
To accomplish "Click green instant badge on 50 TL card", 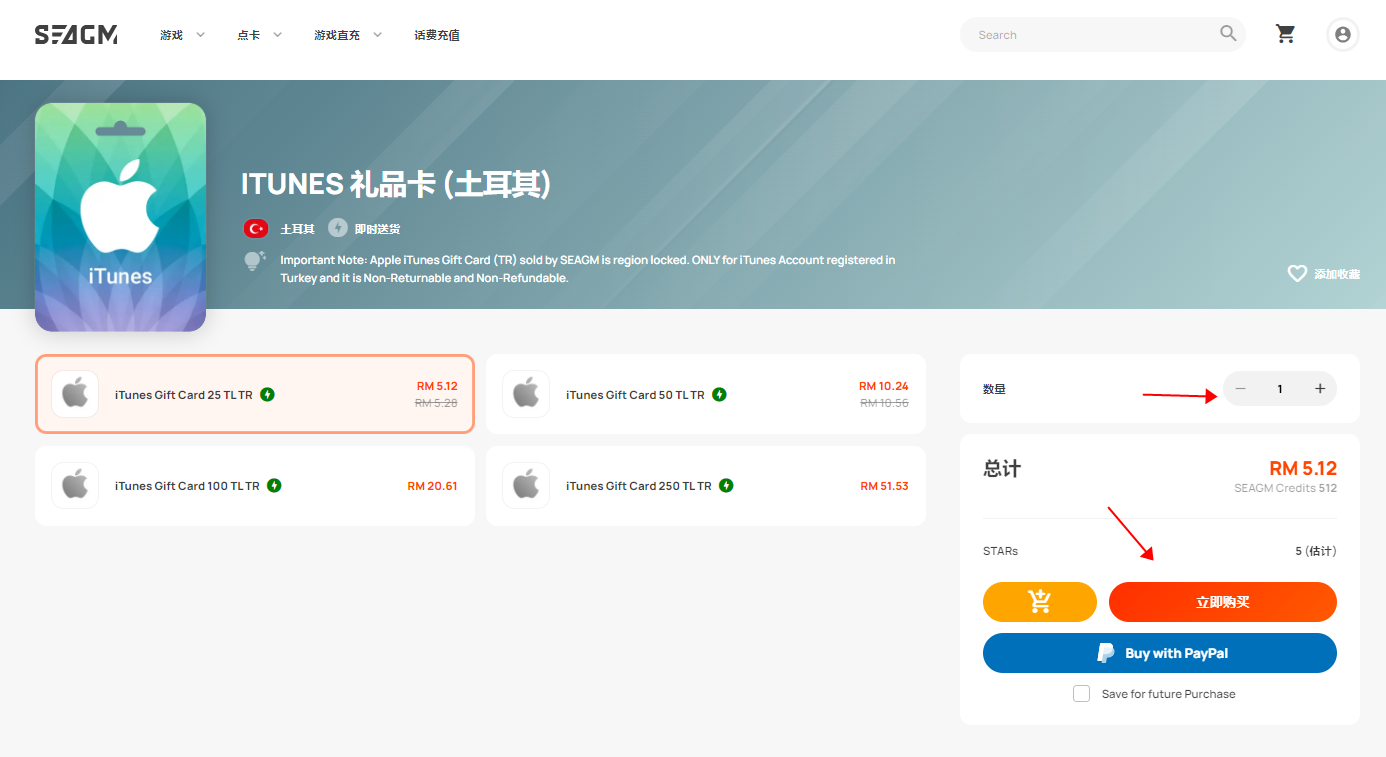I will [x=719, y=394].
